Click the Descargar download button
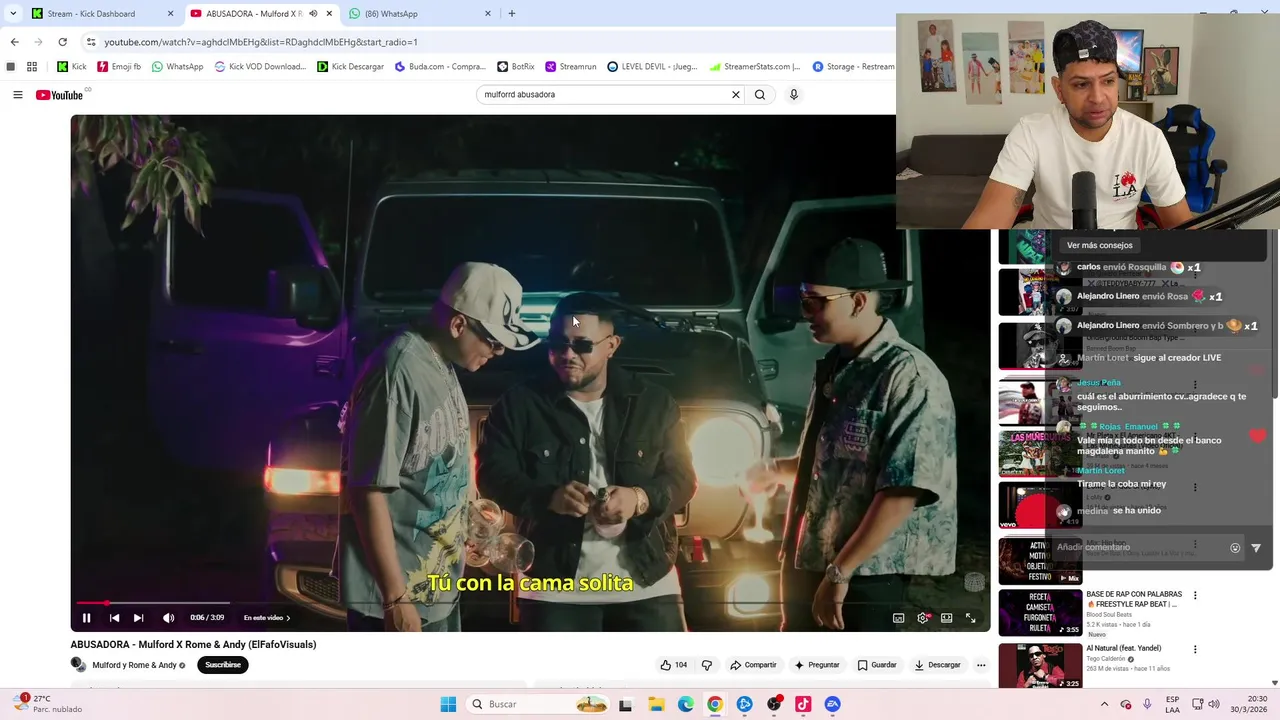Image resolution: width=1280 pixels, height=720 pixels. pos(937,665)
